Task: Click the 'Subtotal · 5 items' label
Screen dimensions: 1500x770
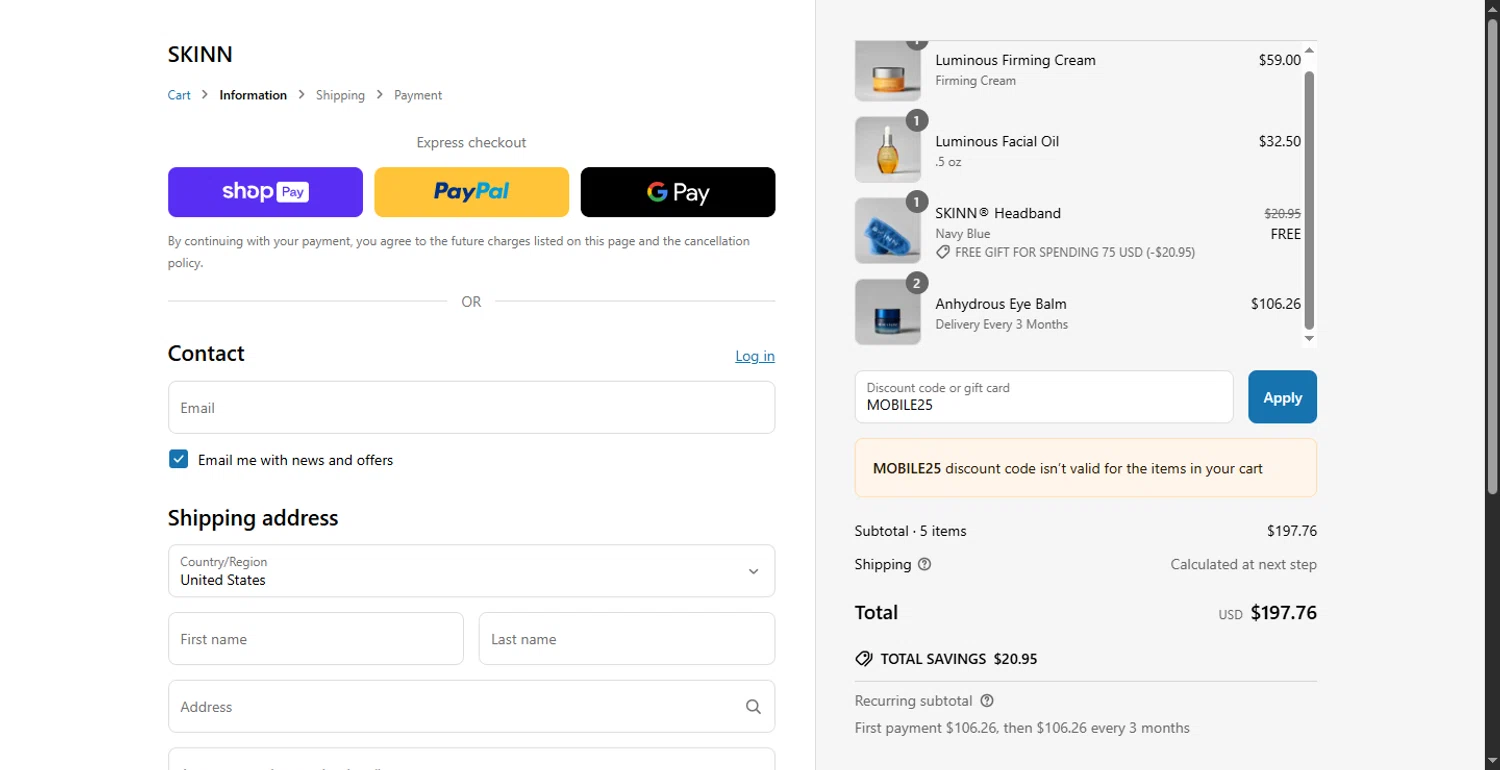Action: (x=911, y=531)
